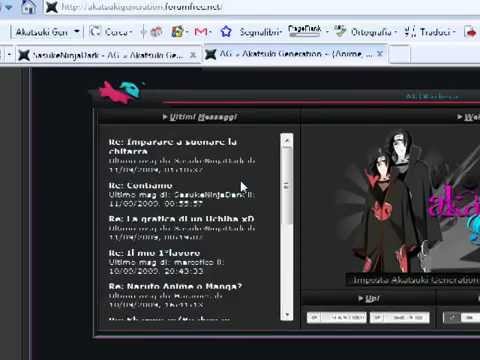
Task: Click the PageRank indicator
Action: point(304,31)
